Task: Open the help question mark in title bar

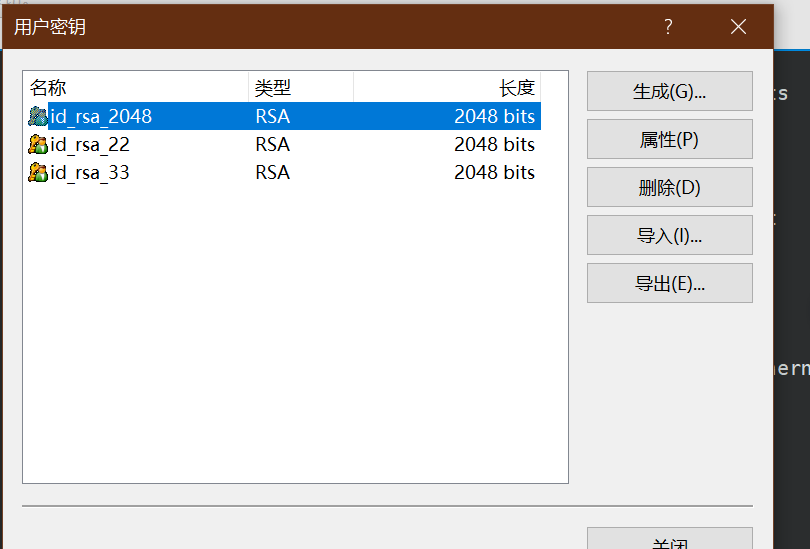Action: click(668, 26)
